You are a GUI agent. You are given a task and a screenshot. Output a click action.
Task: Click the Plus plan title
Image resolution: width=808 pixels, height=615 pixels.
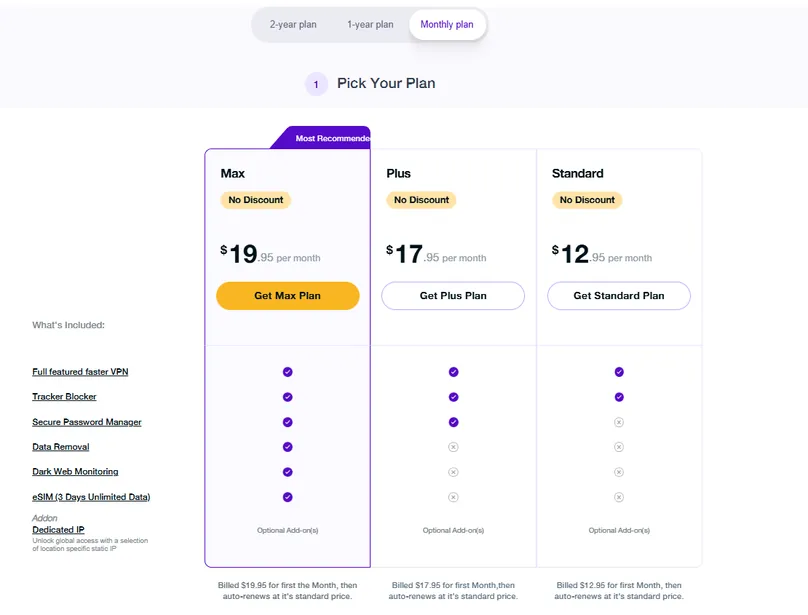(x=398, y=173)
